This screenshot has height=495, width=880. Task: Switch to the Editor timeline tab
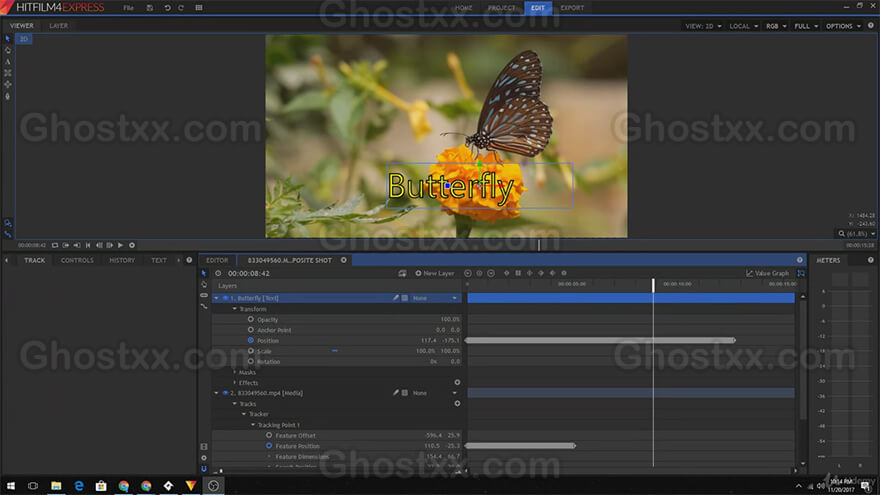coord(217,260)
